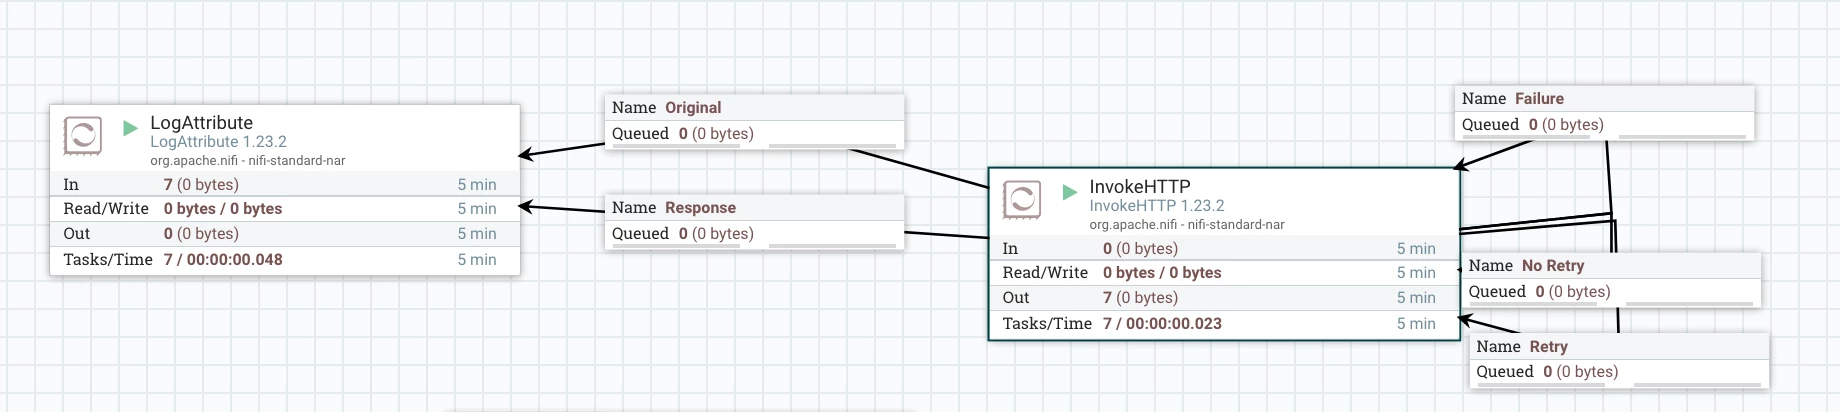Click LogAttribute Out value 0 (0 bytes)
Screen dimensions: 1840x412
[x=201, y=234]
